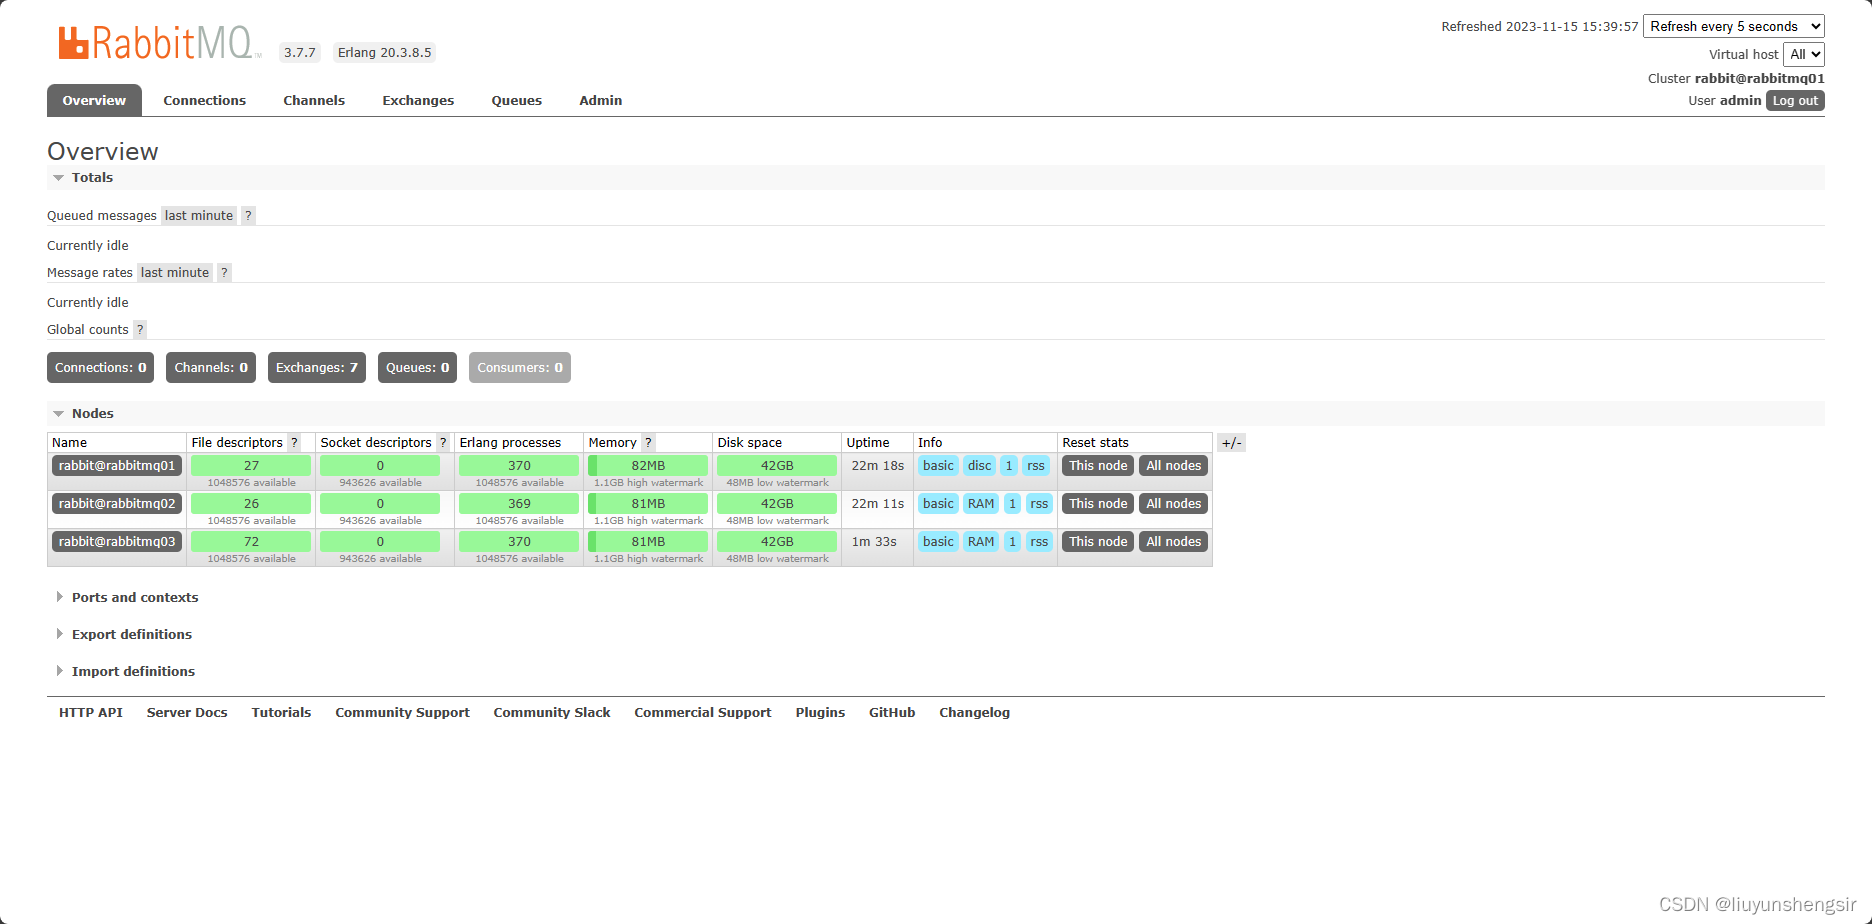
Task: Click the Consumers: 0 count button
Action: point(520,367)
